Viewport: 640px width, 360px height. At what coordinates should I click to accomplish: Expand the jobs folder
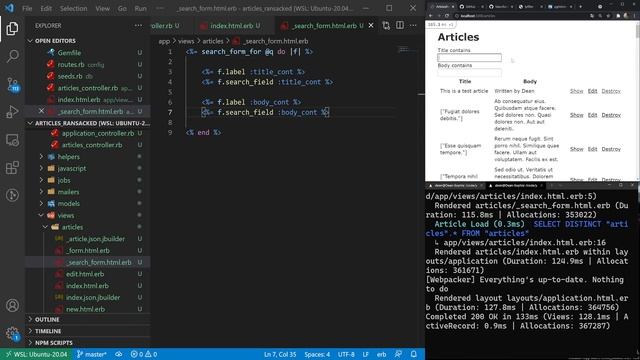pos(64,180)
